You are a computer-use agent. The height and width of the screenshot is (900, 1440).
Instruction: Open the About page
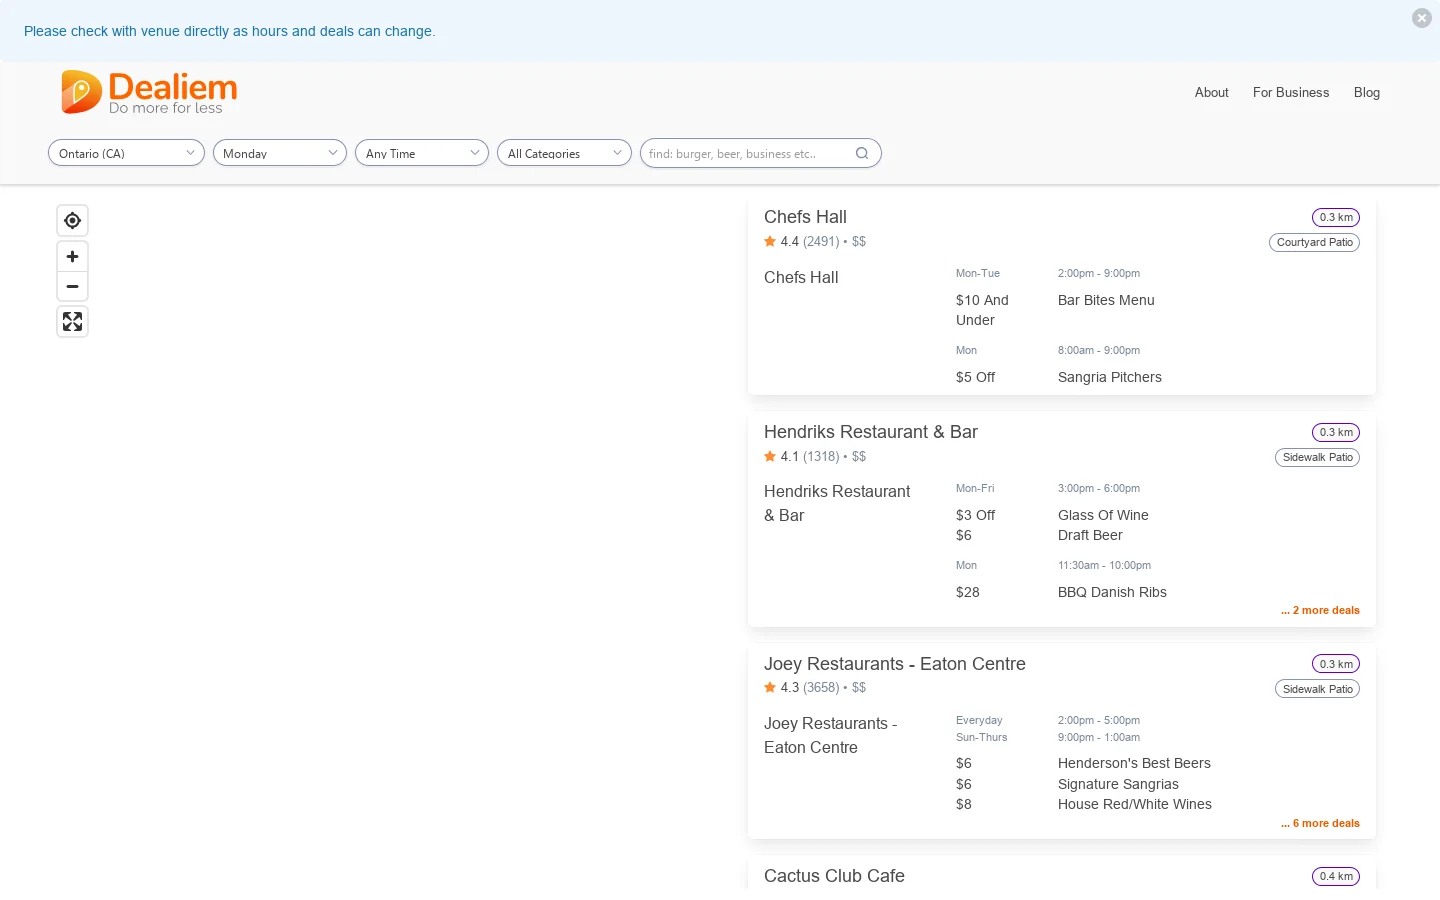tap(1211, 92)
